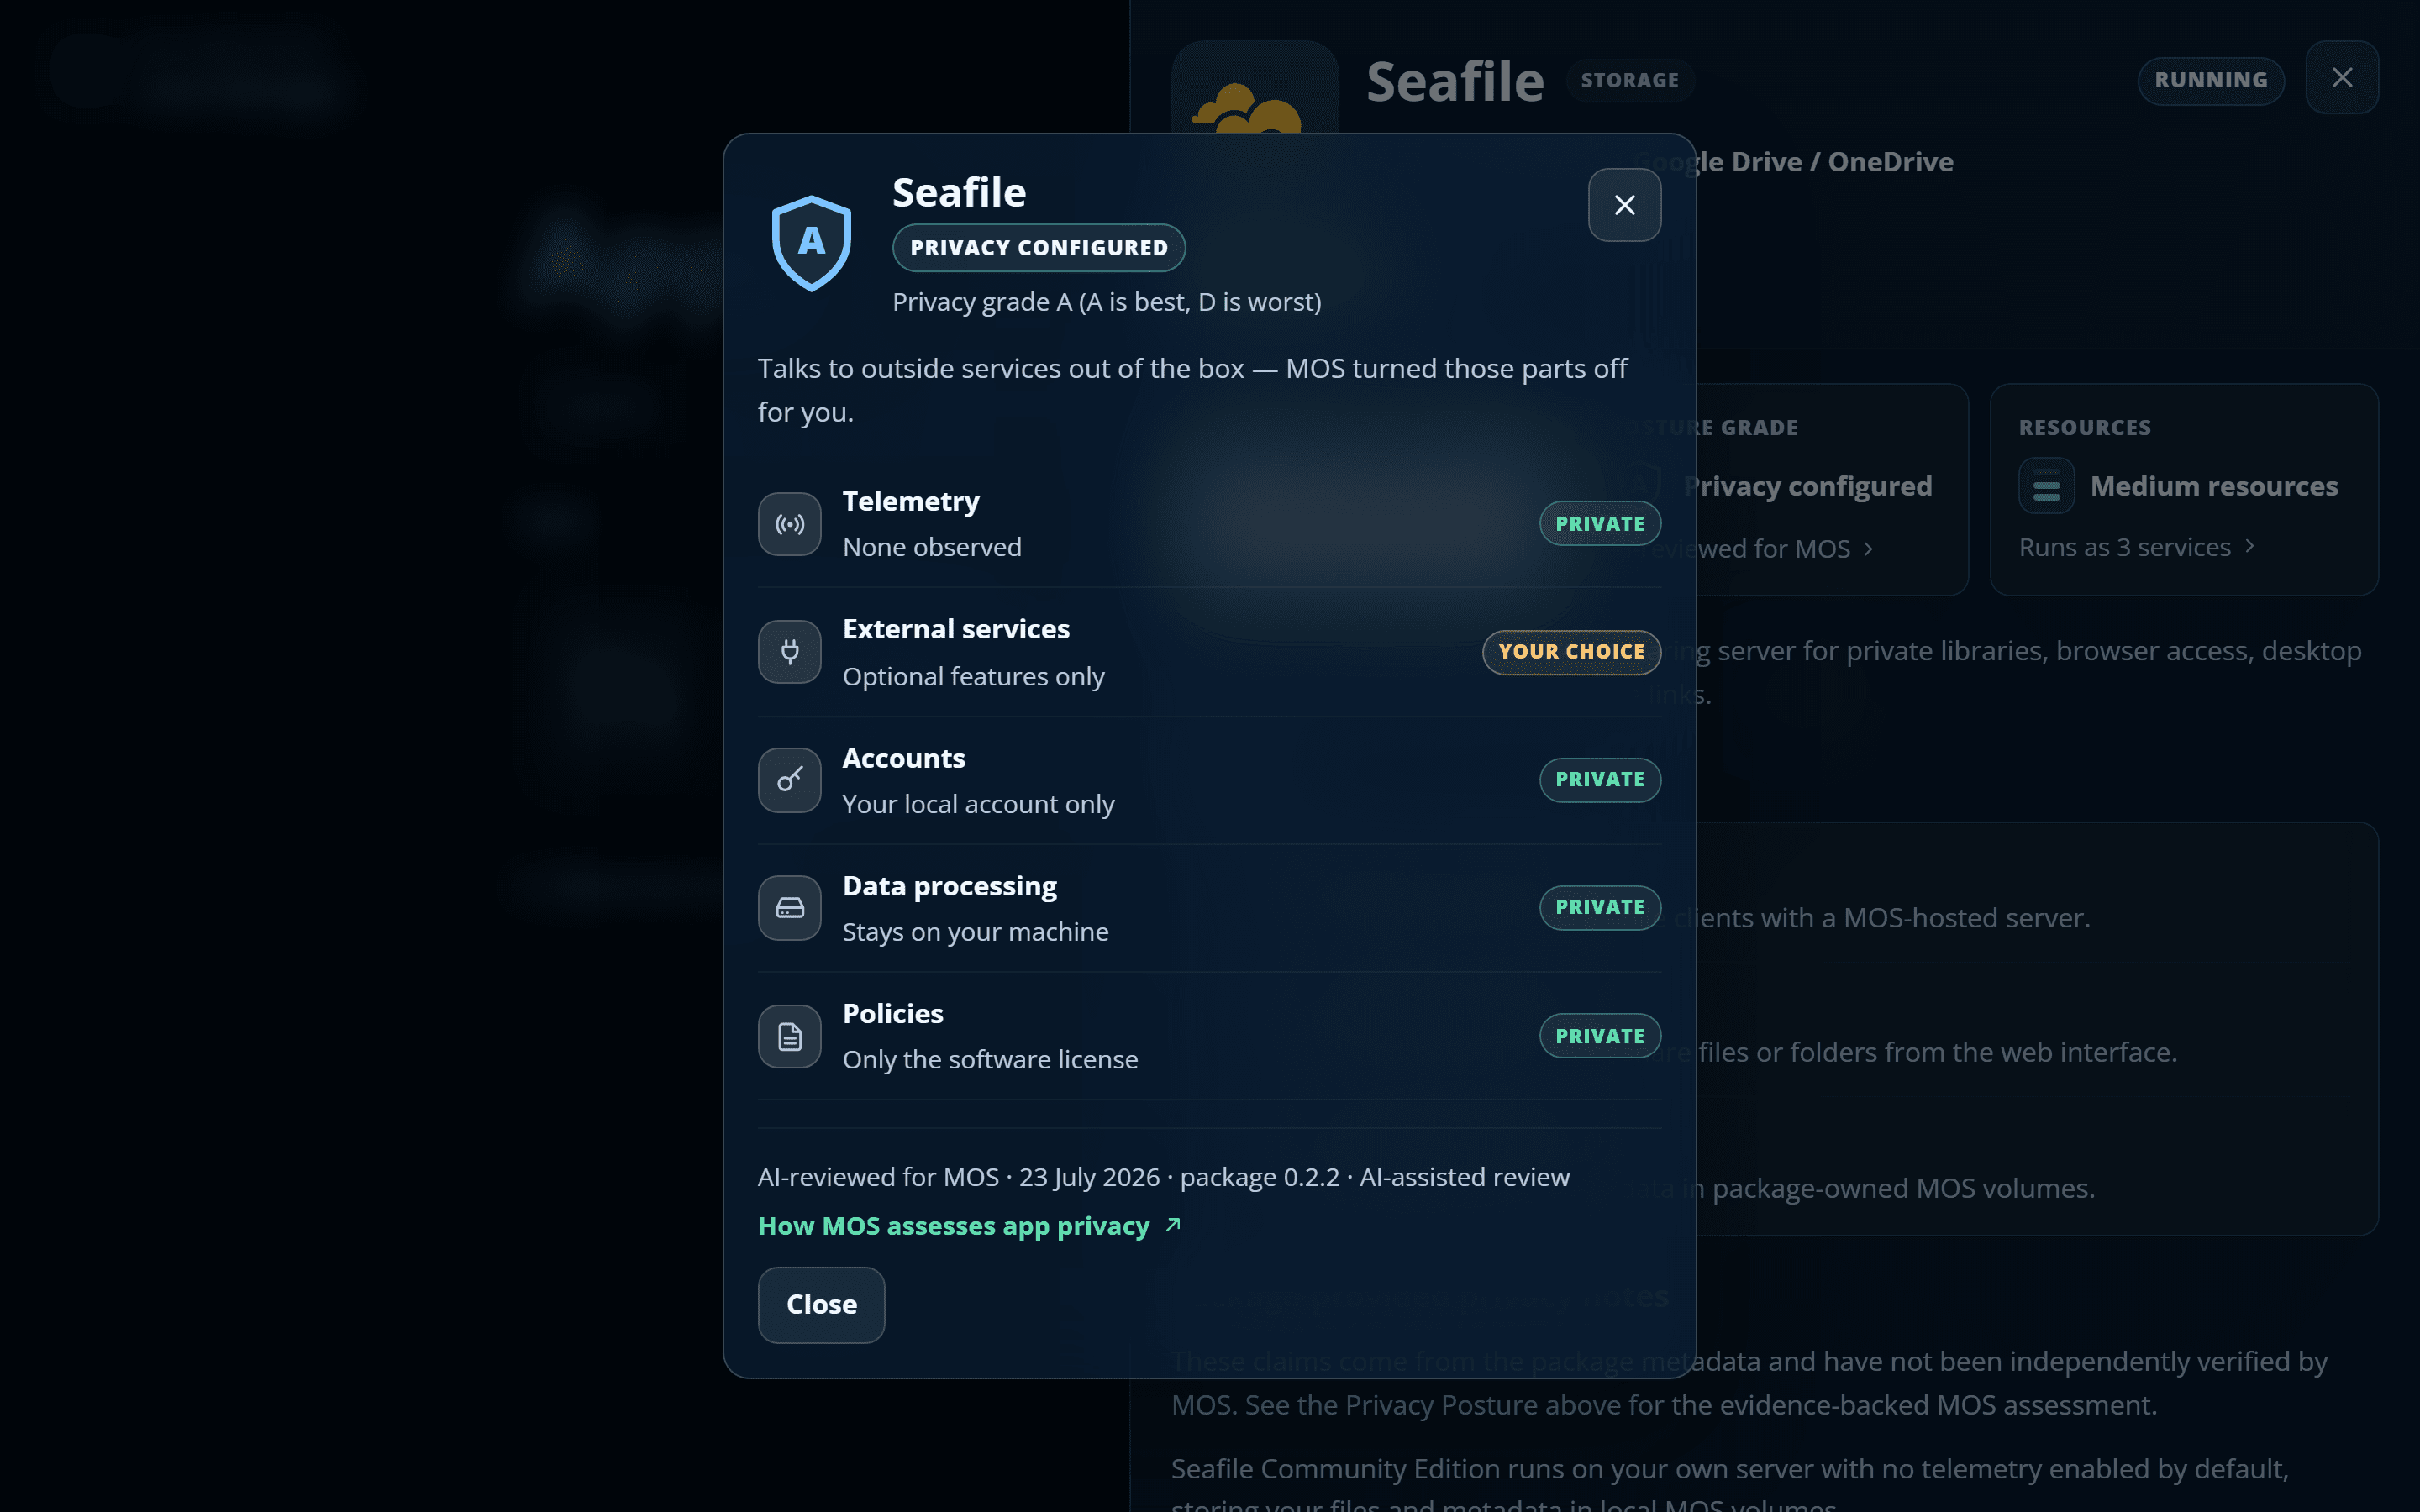Click 'Your local account only' text
The image size is (2420, 1512).
click(x=978, y=804)
